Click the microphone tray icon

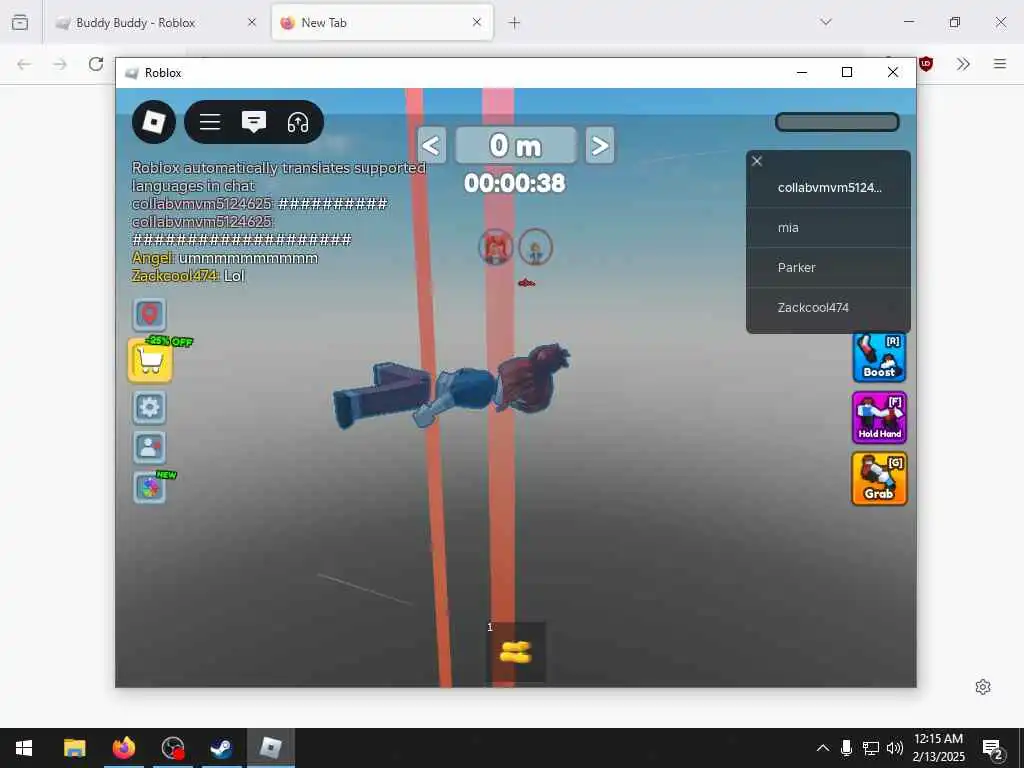[846, 748]
